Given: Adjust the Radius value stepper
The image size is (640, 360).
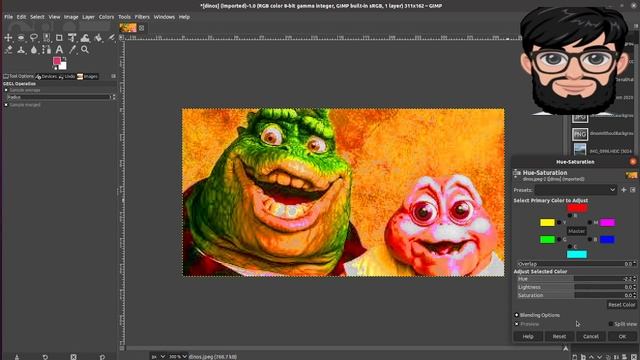Looking at the screenshot, I should click(x=114, y=97).
